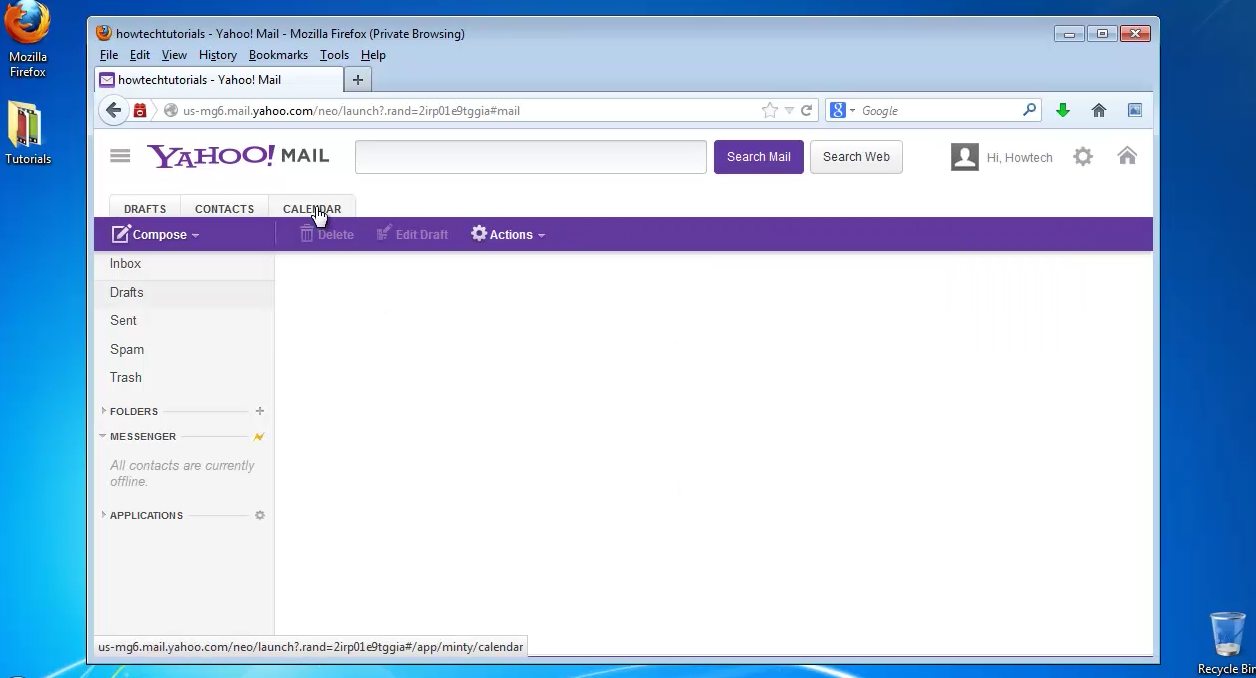Viewport: 1256px width, 678px height.
Task: Open Compose dropdown arrow
Action: pos(195,236)
